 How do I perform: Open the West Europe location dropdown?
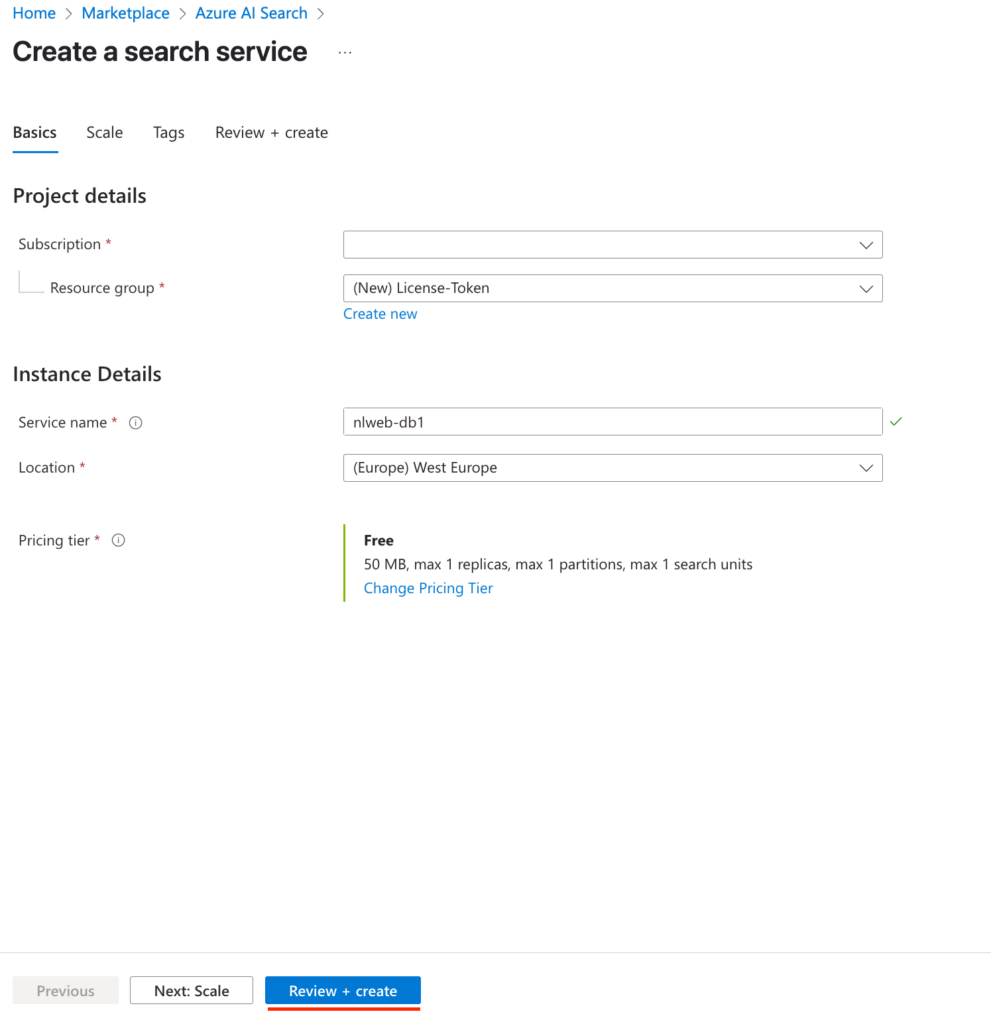(x=613, y=468)
